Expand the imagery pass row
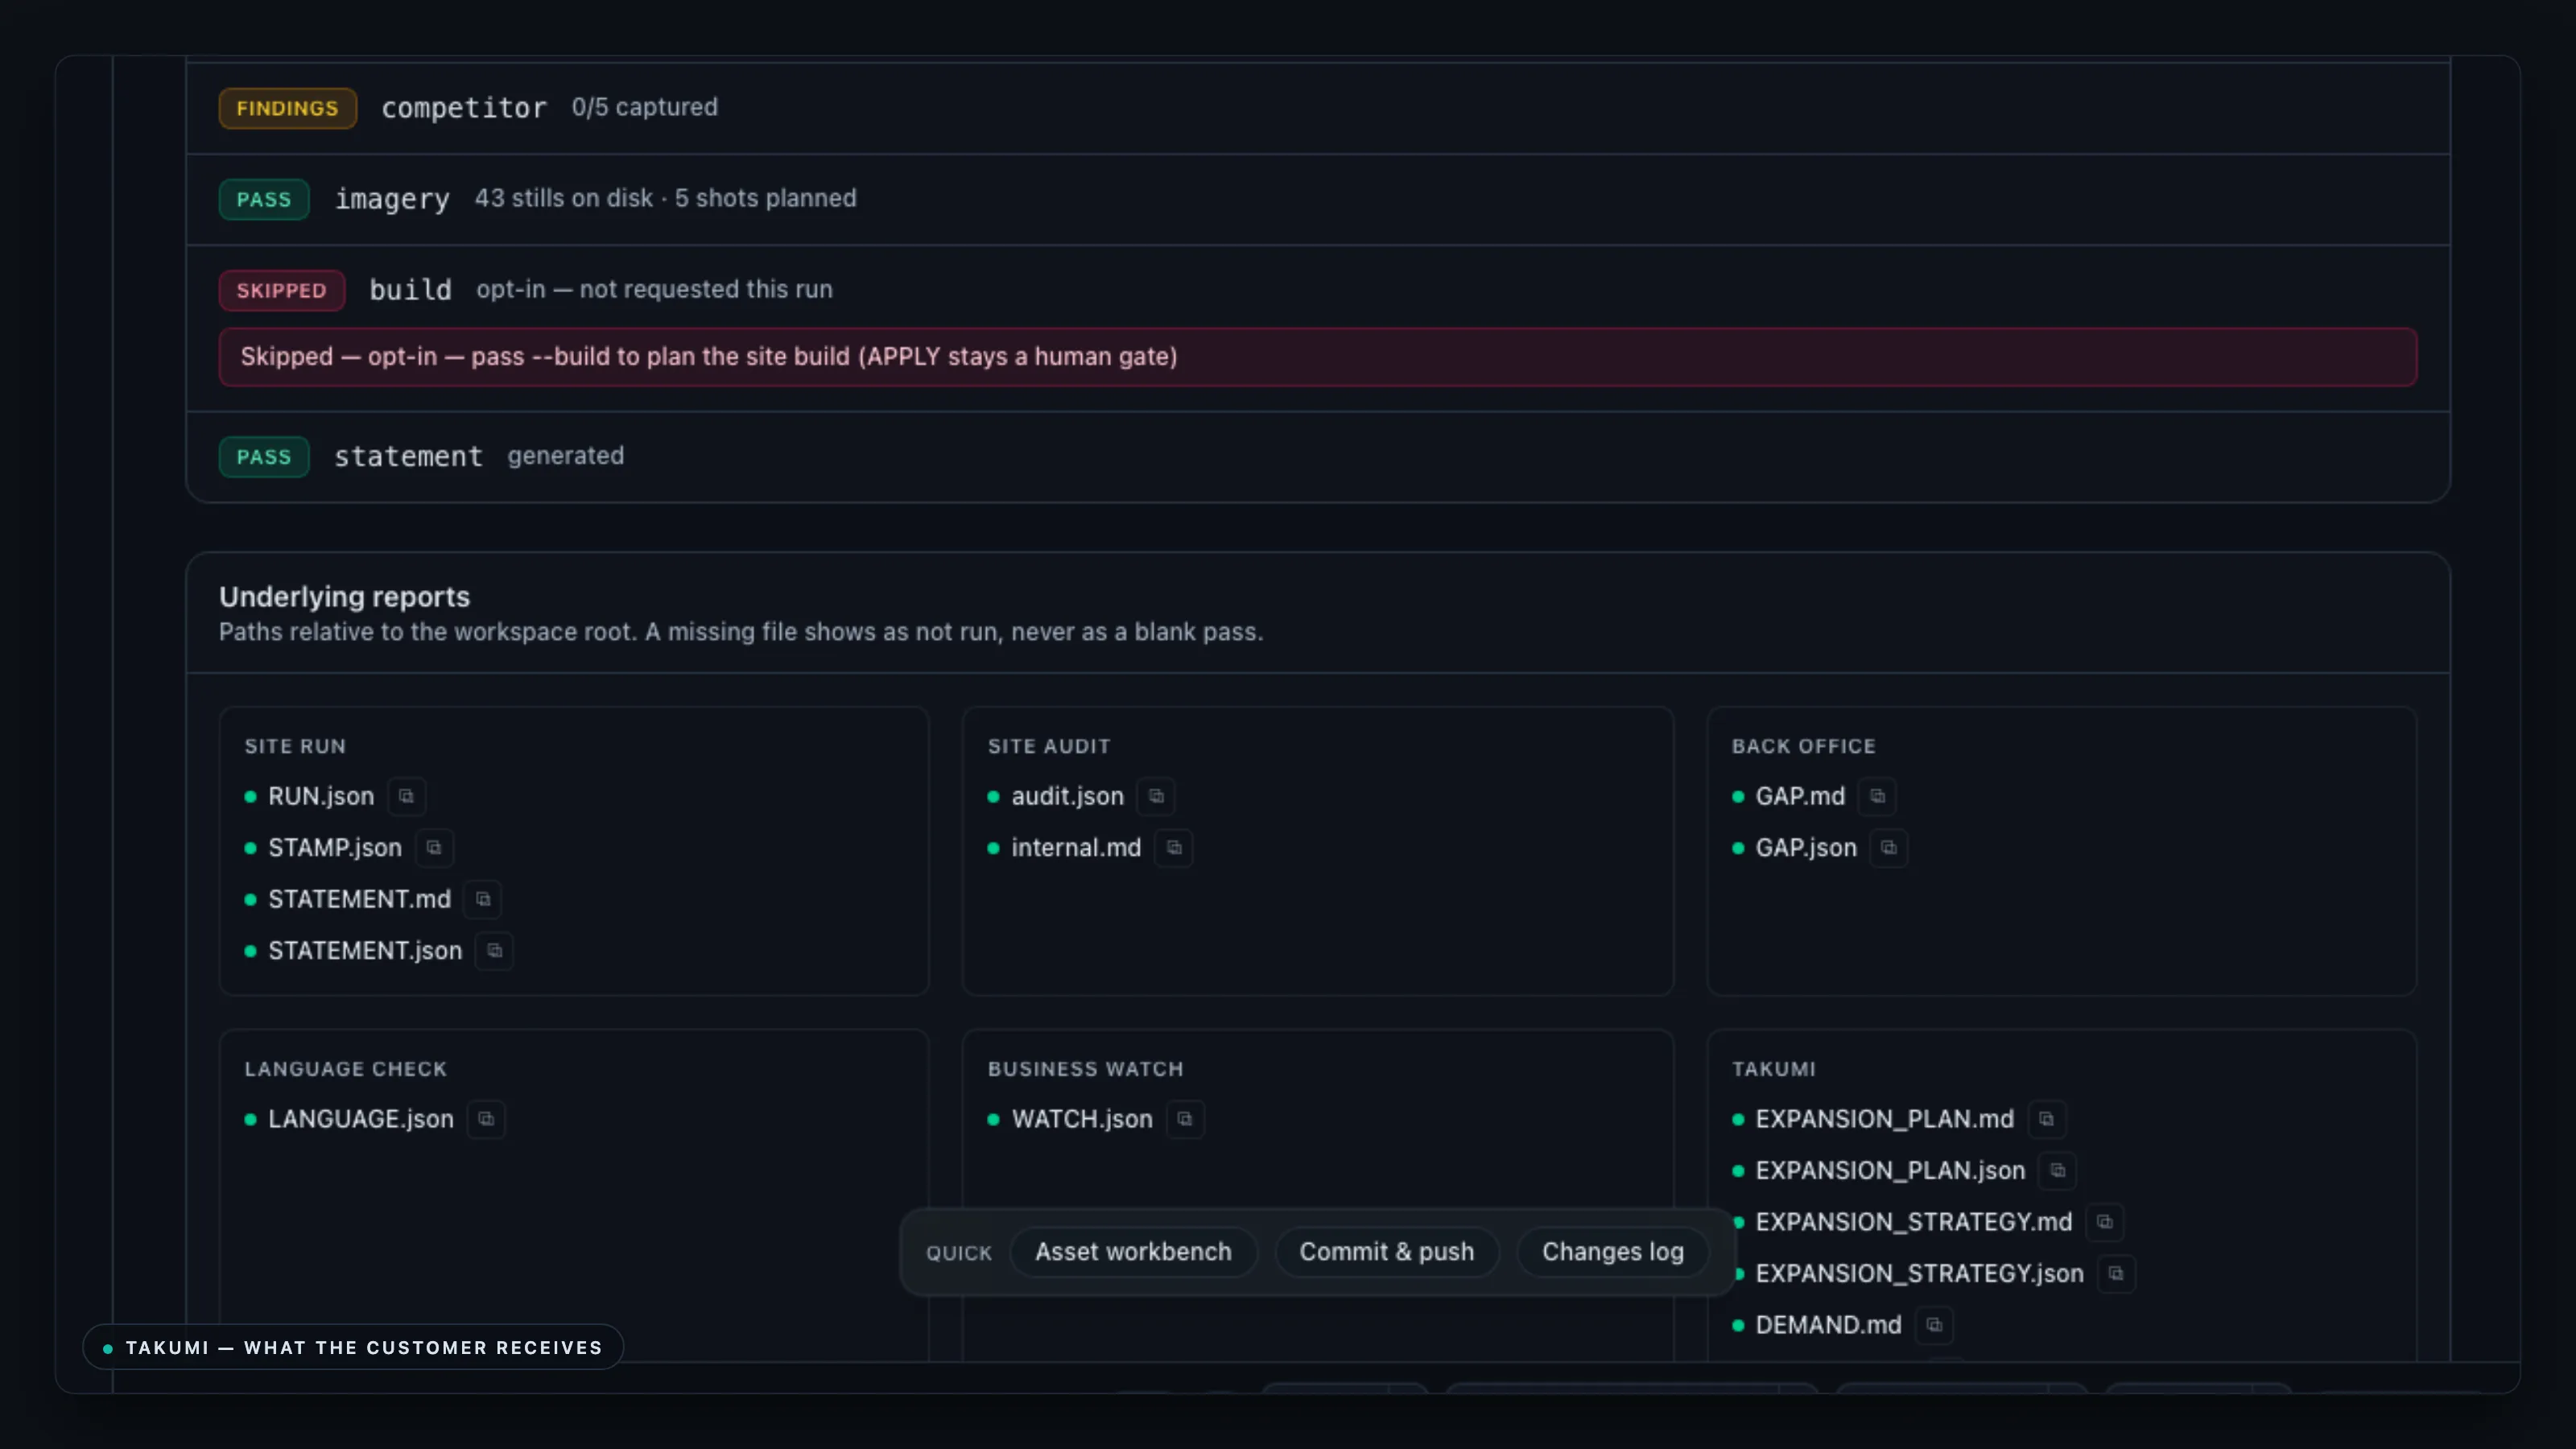The width and height of the screenshot is (2576, 1449). [1318, 199]
